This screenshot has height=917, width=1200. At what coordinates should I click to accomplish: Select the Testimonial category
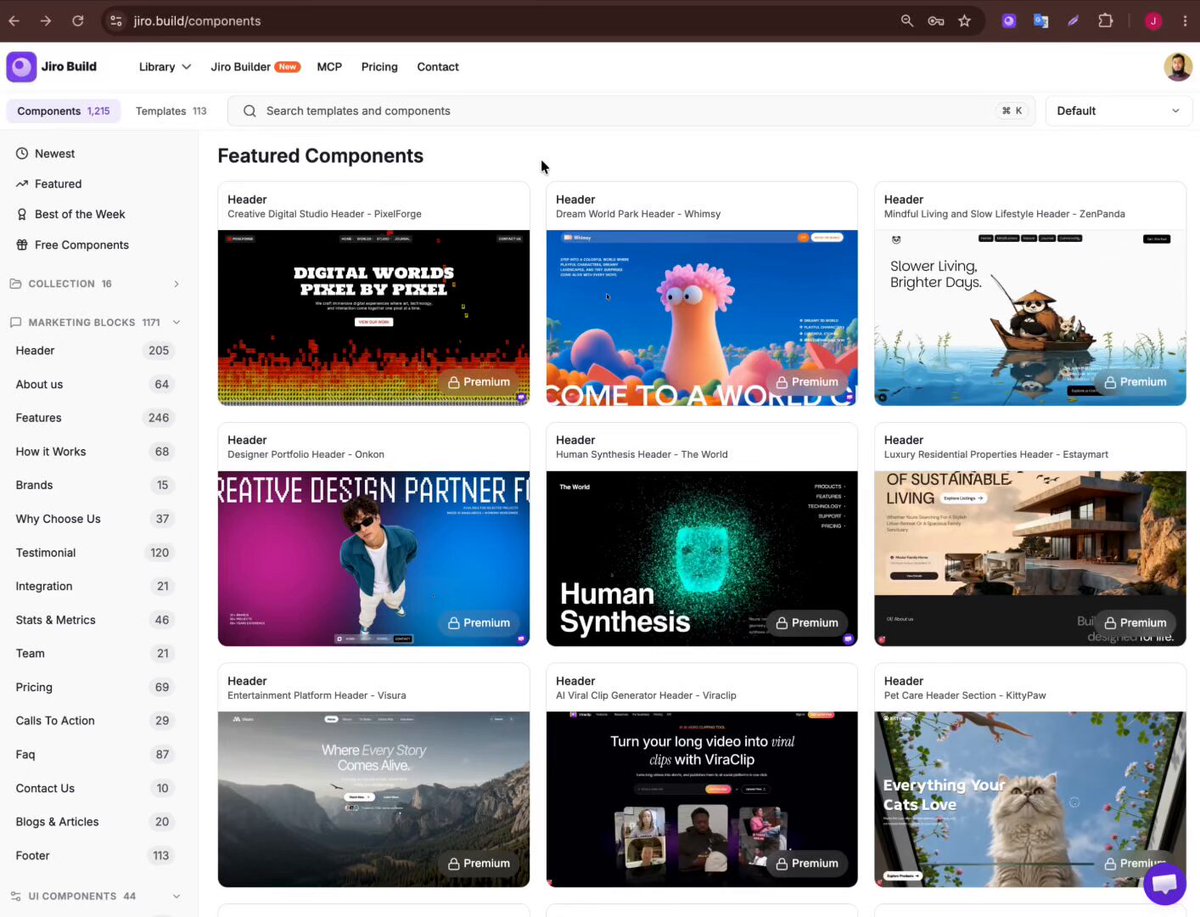[x=95, y=553]
